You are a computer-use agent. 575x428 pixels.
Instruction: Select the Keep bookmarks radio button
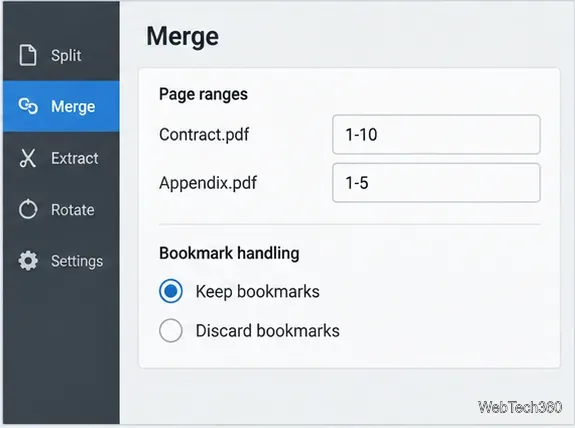coord(171,291)
